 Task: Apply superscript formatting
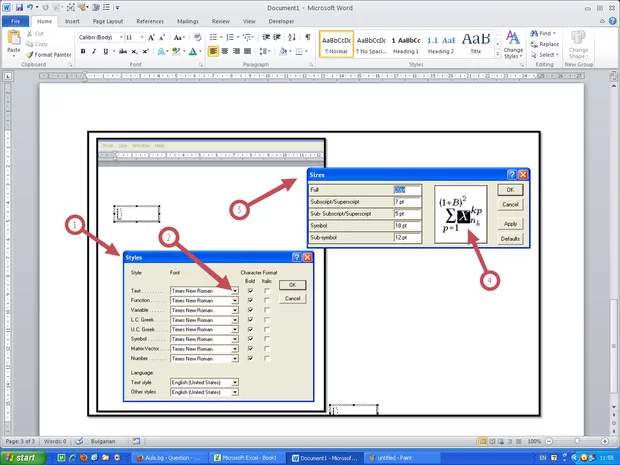coord(146,51)
